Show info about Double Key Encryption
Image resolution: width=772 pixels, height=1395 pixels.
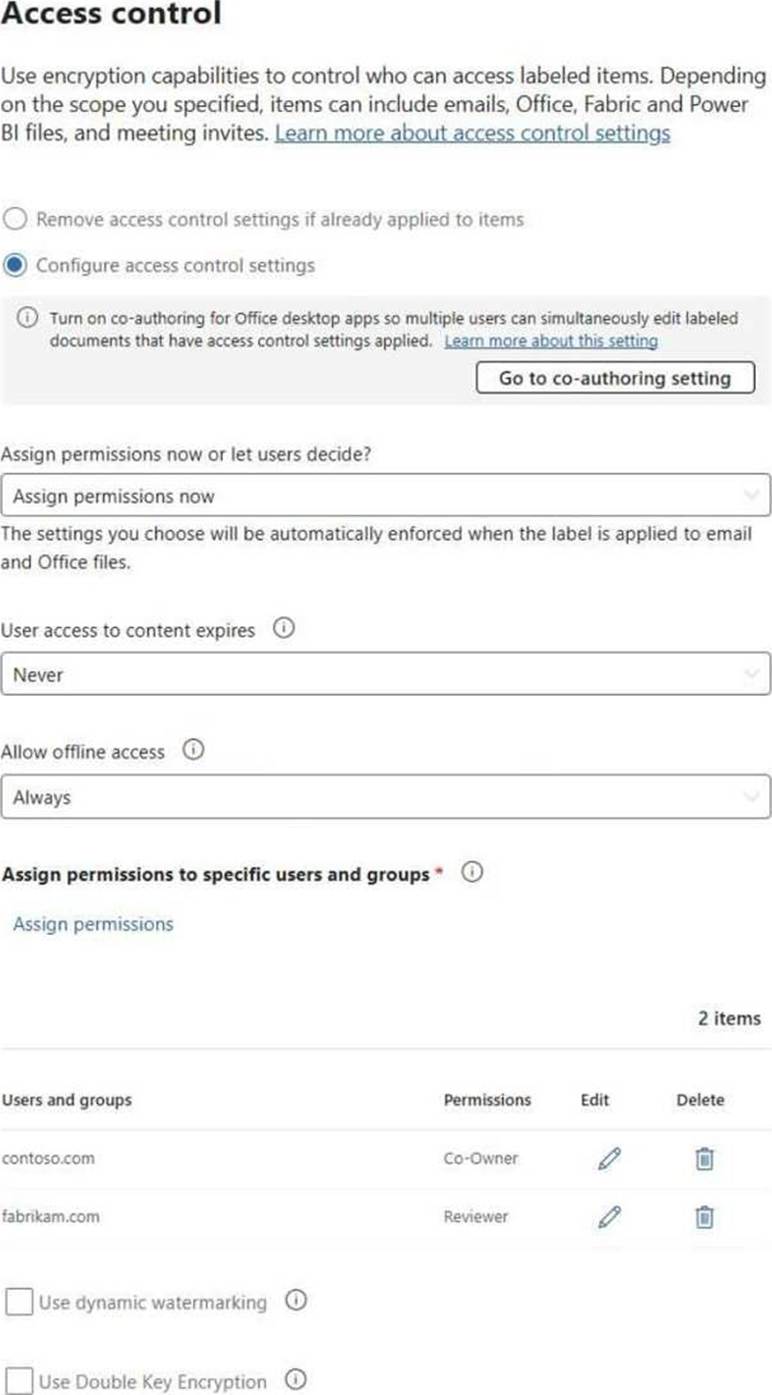tap(296, 1380)
